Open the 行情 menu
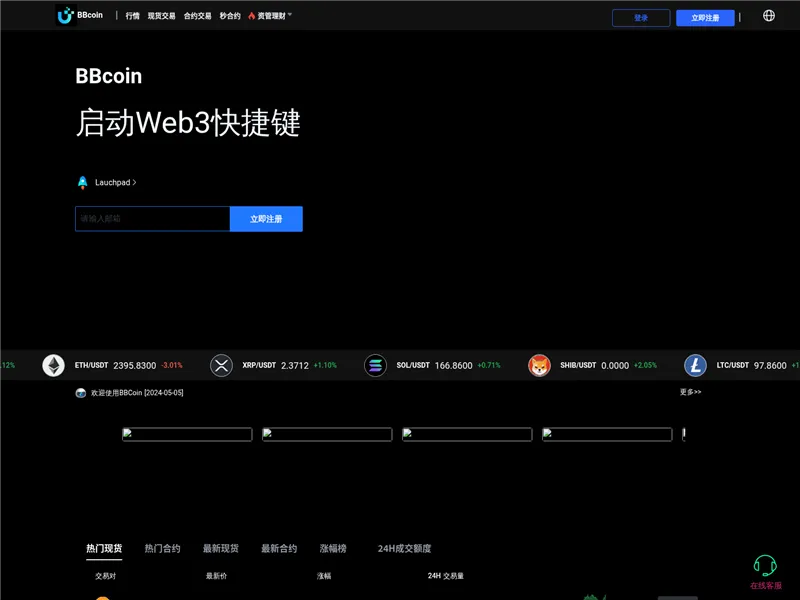The width and height of the screenshot is (800, 600). tap(133, 16)
